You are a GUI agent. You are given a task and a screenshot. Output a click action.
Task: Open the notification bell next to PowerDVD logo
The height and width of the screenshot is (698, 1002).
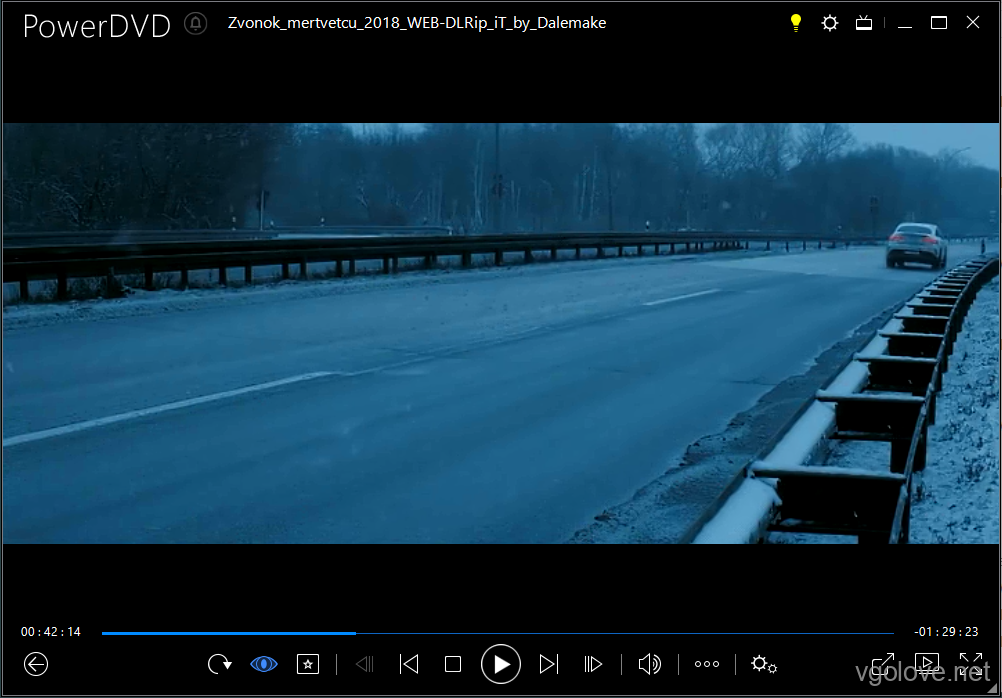pos(196,24)
